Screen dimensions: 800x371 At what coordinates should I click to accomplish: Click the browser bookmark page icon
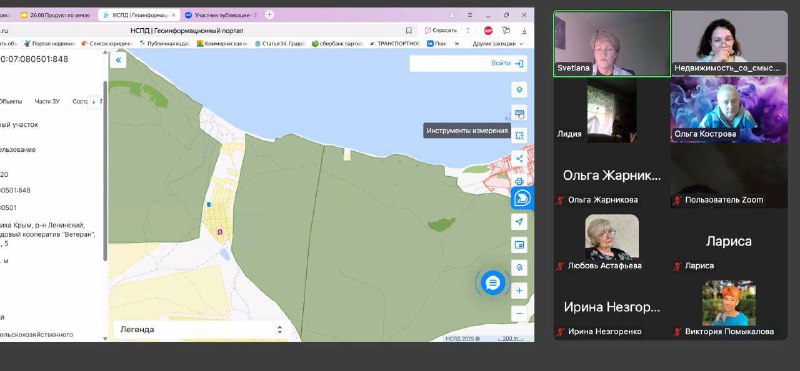pyautogui.click(x=409, y=31)
